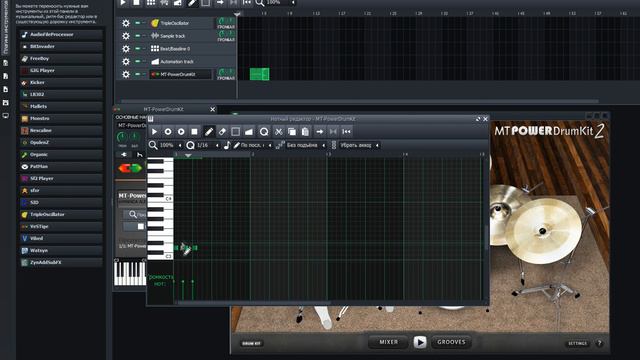Click the MT-PowerDrumKit track name button
This screenshot has width=640, height=360.
[180, 74]
